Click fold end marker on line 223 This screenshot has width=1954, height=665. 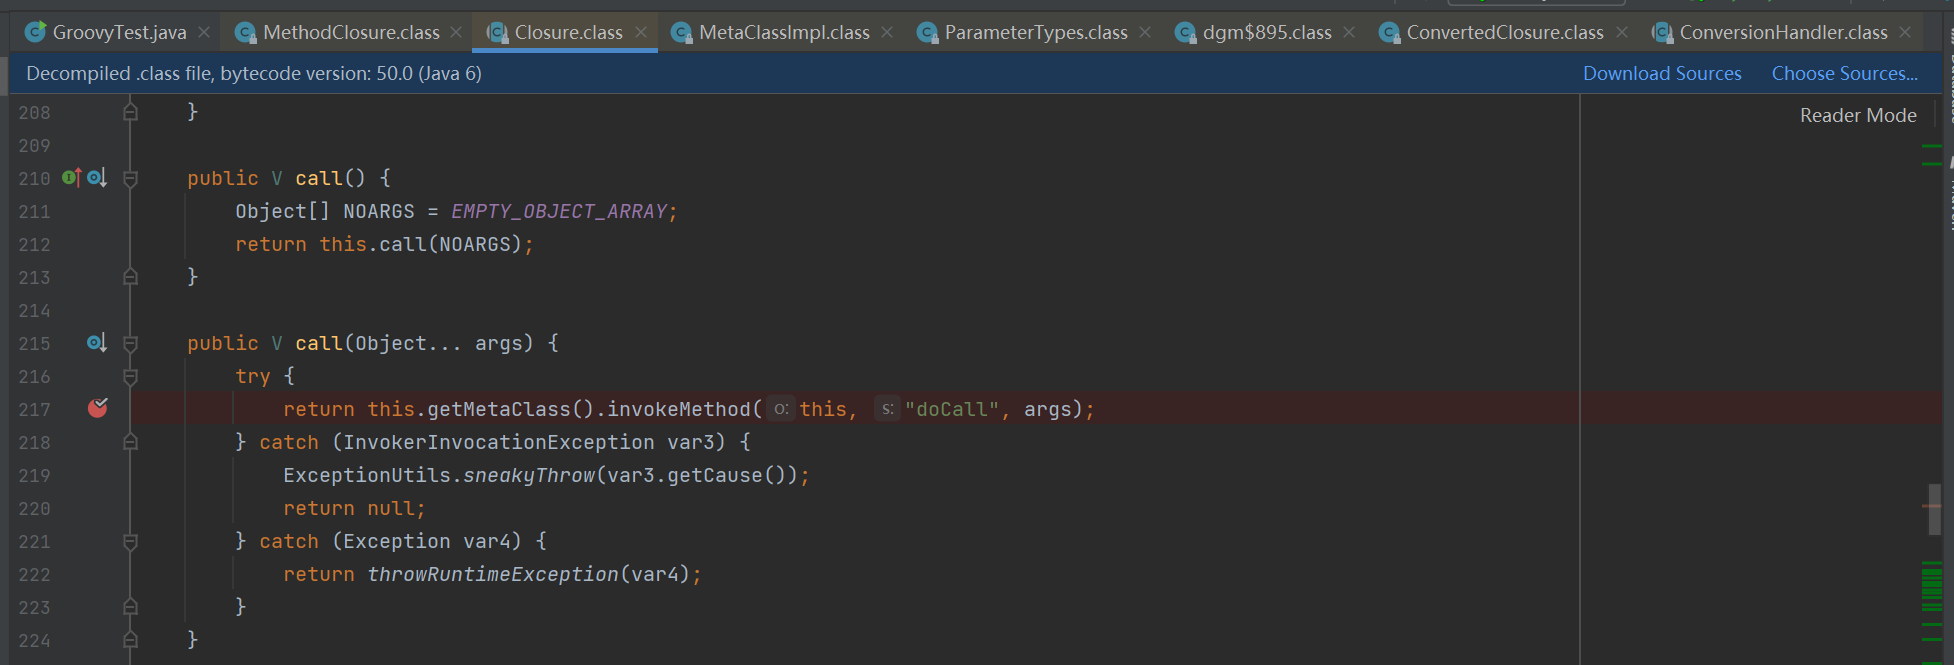(130, 607)
